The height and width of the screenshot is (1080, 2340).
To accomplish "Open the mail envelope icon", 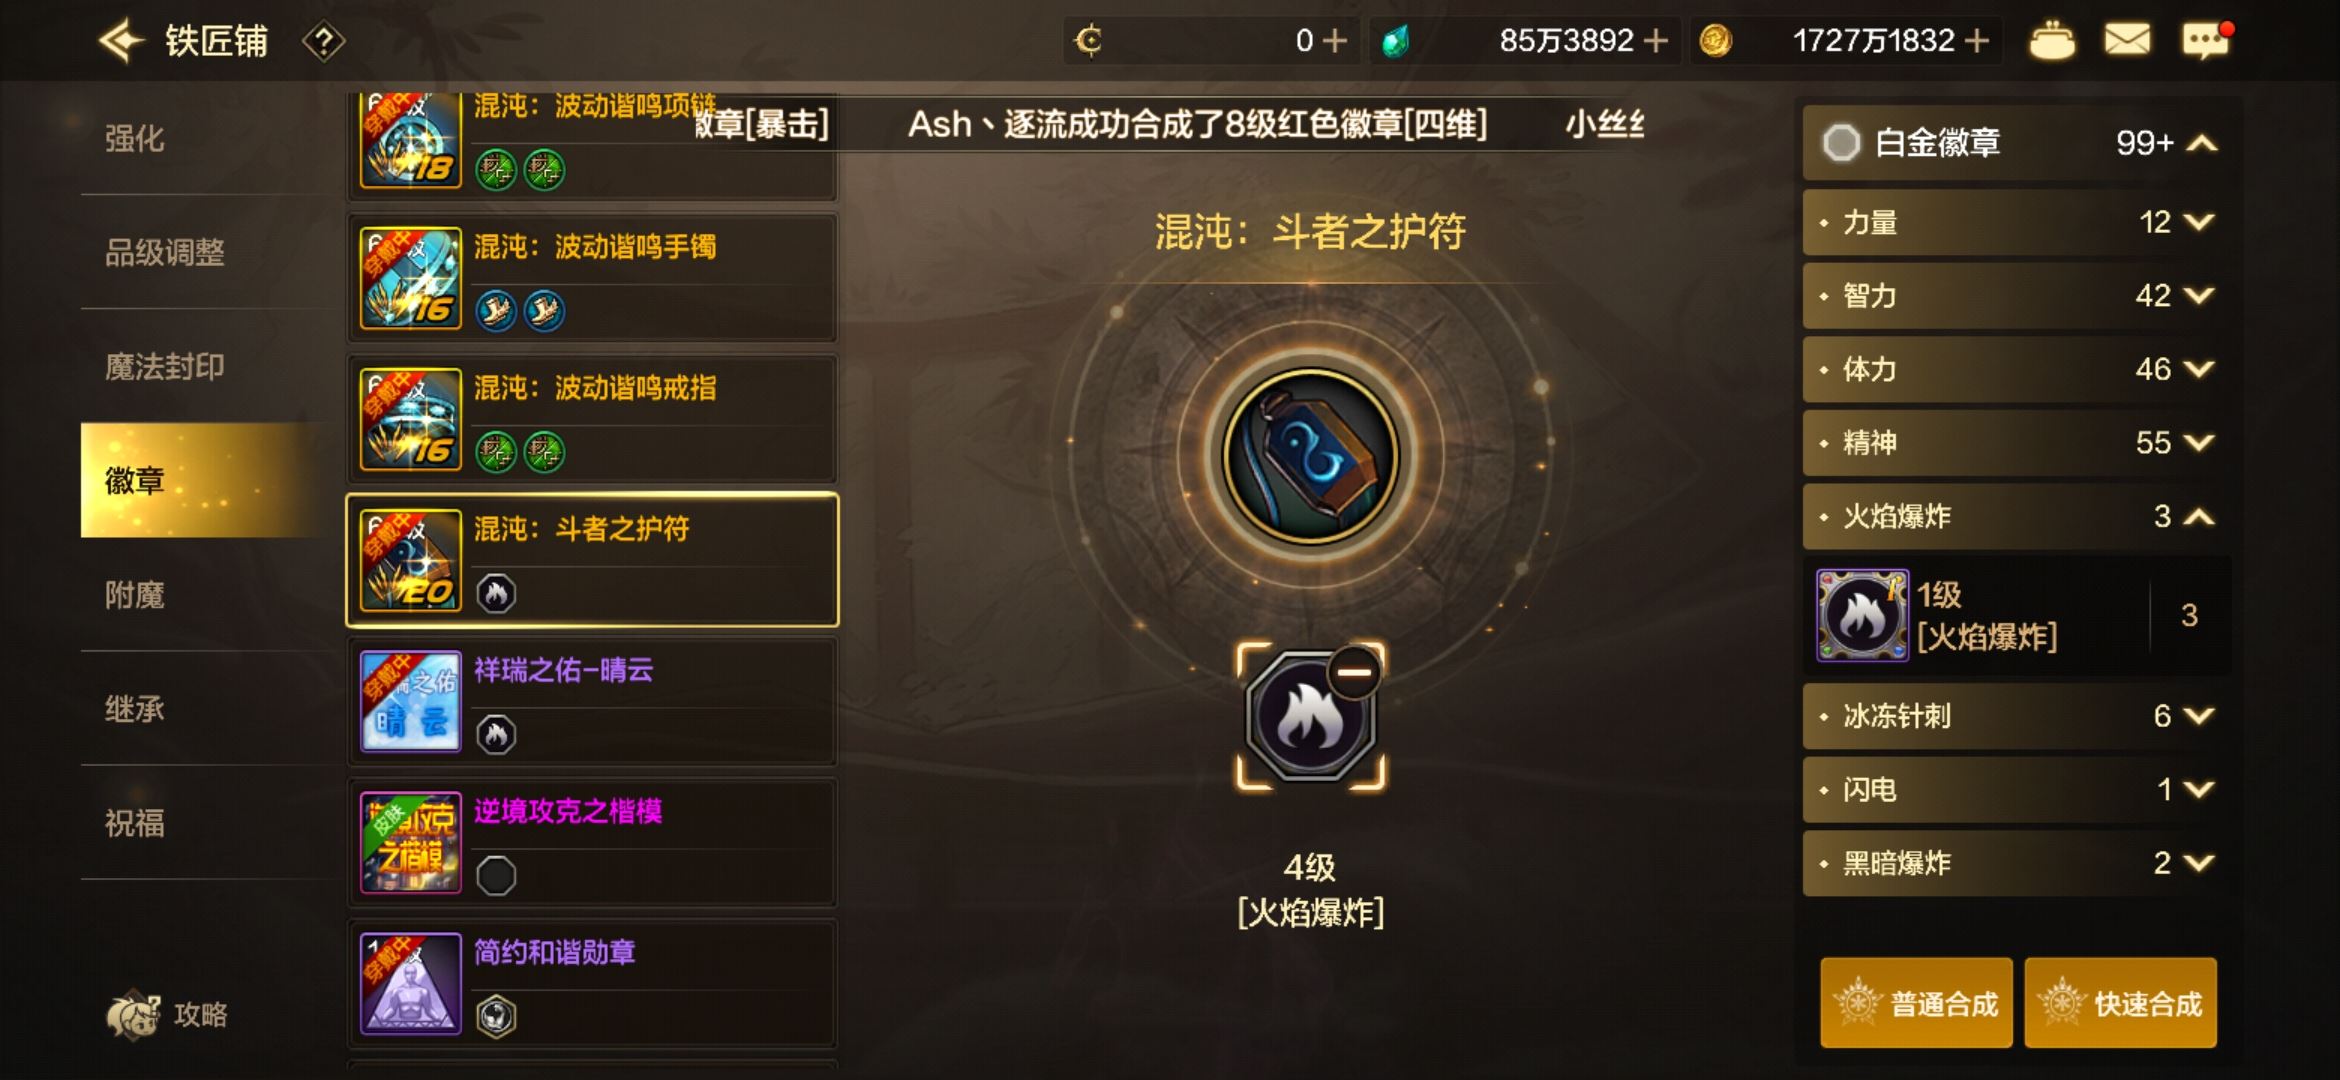I will click(2127, 40).
